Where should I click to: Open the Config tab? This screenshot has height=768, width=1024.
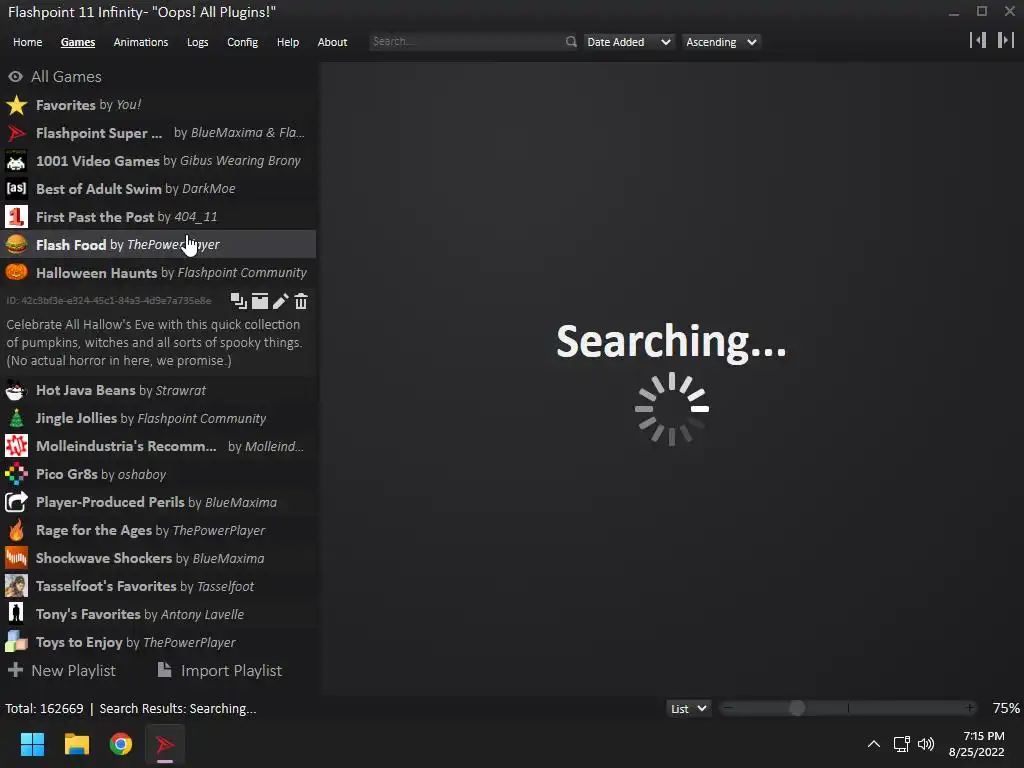(242, 42)
